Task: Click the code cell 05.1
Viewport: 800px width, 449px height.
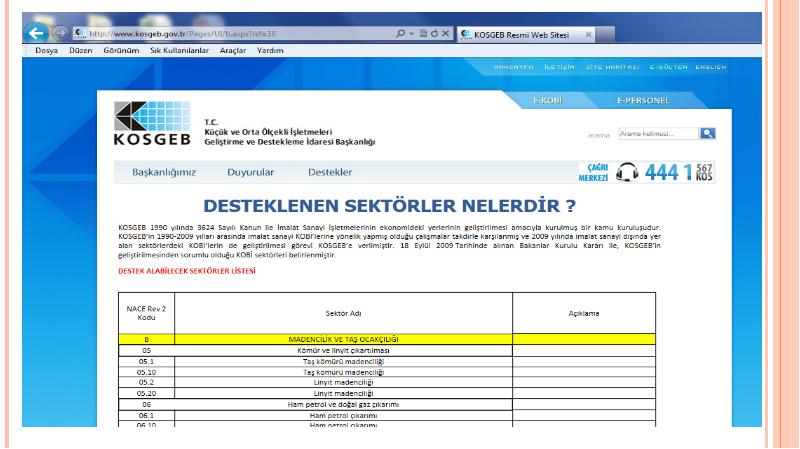Action: (x=146, y=362)
